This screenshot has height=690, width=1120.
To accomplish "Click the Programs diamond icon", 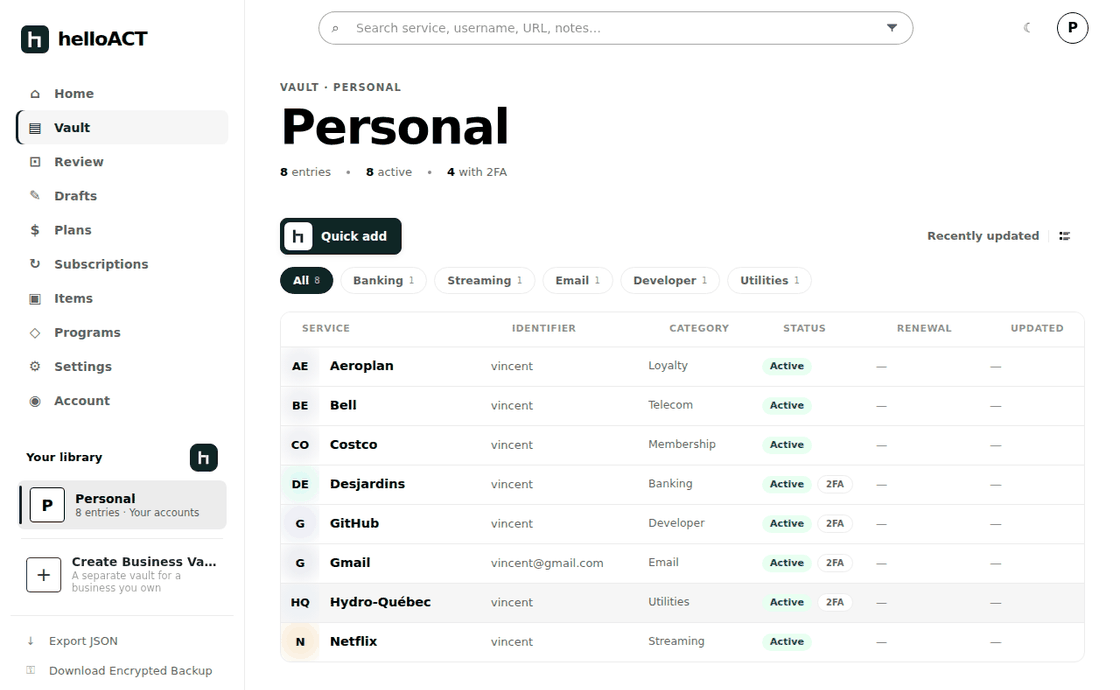I will [35, 333].
